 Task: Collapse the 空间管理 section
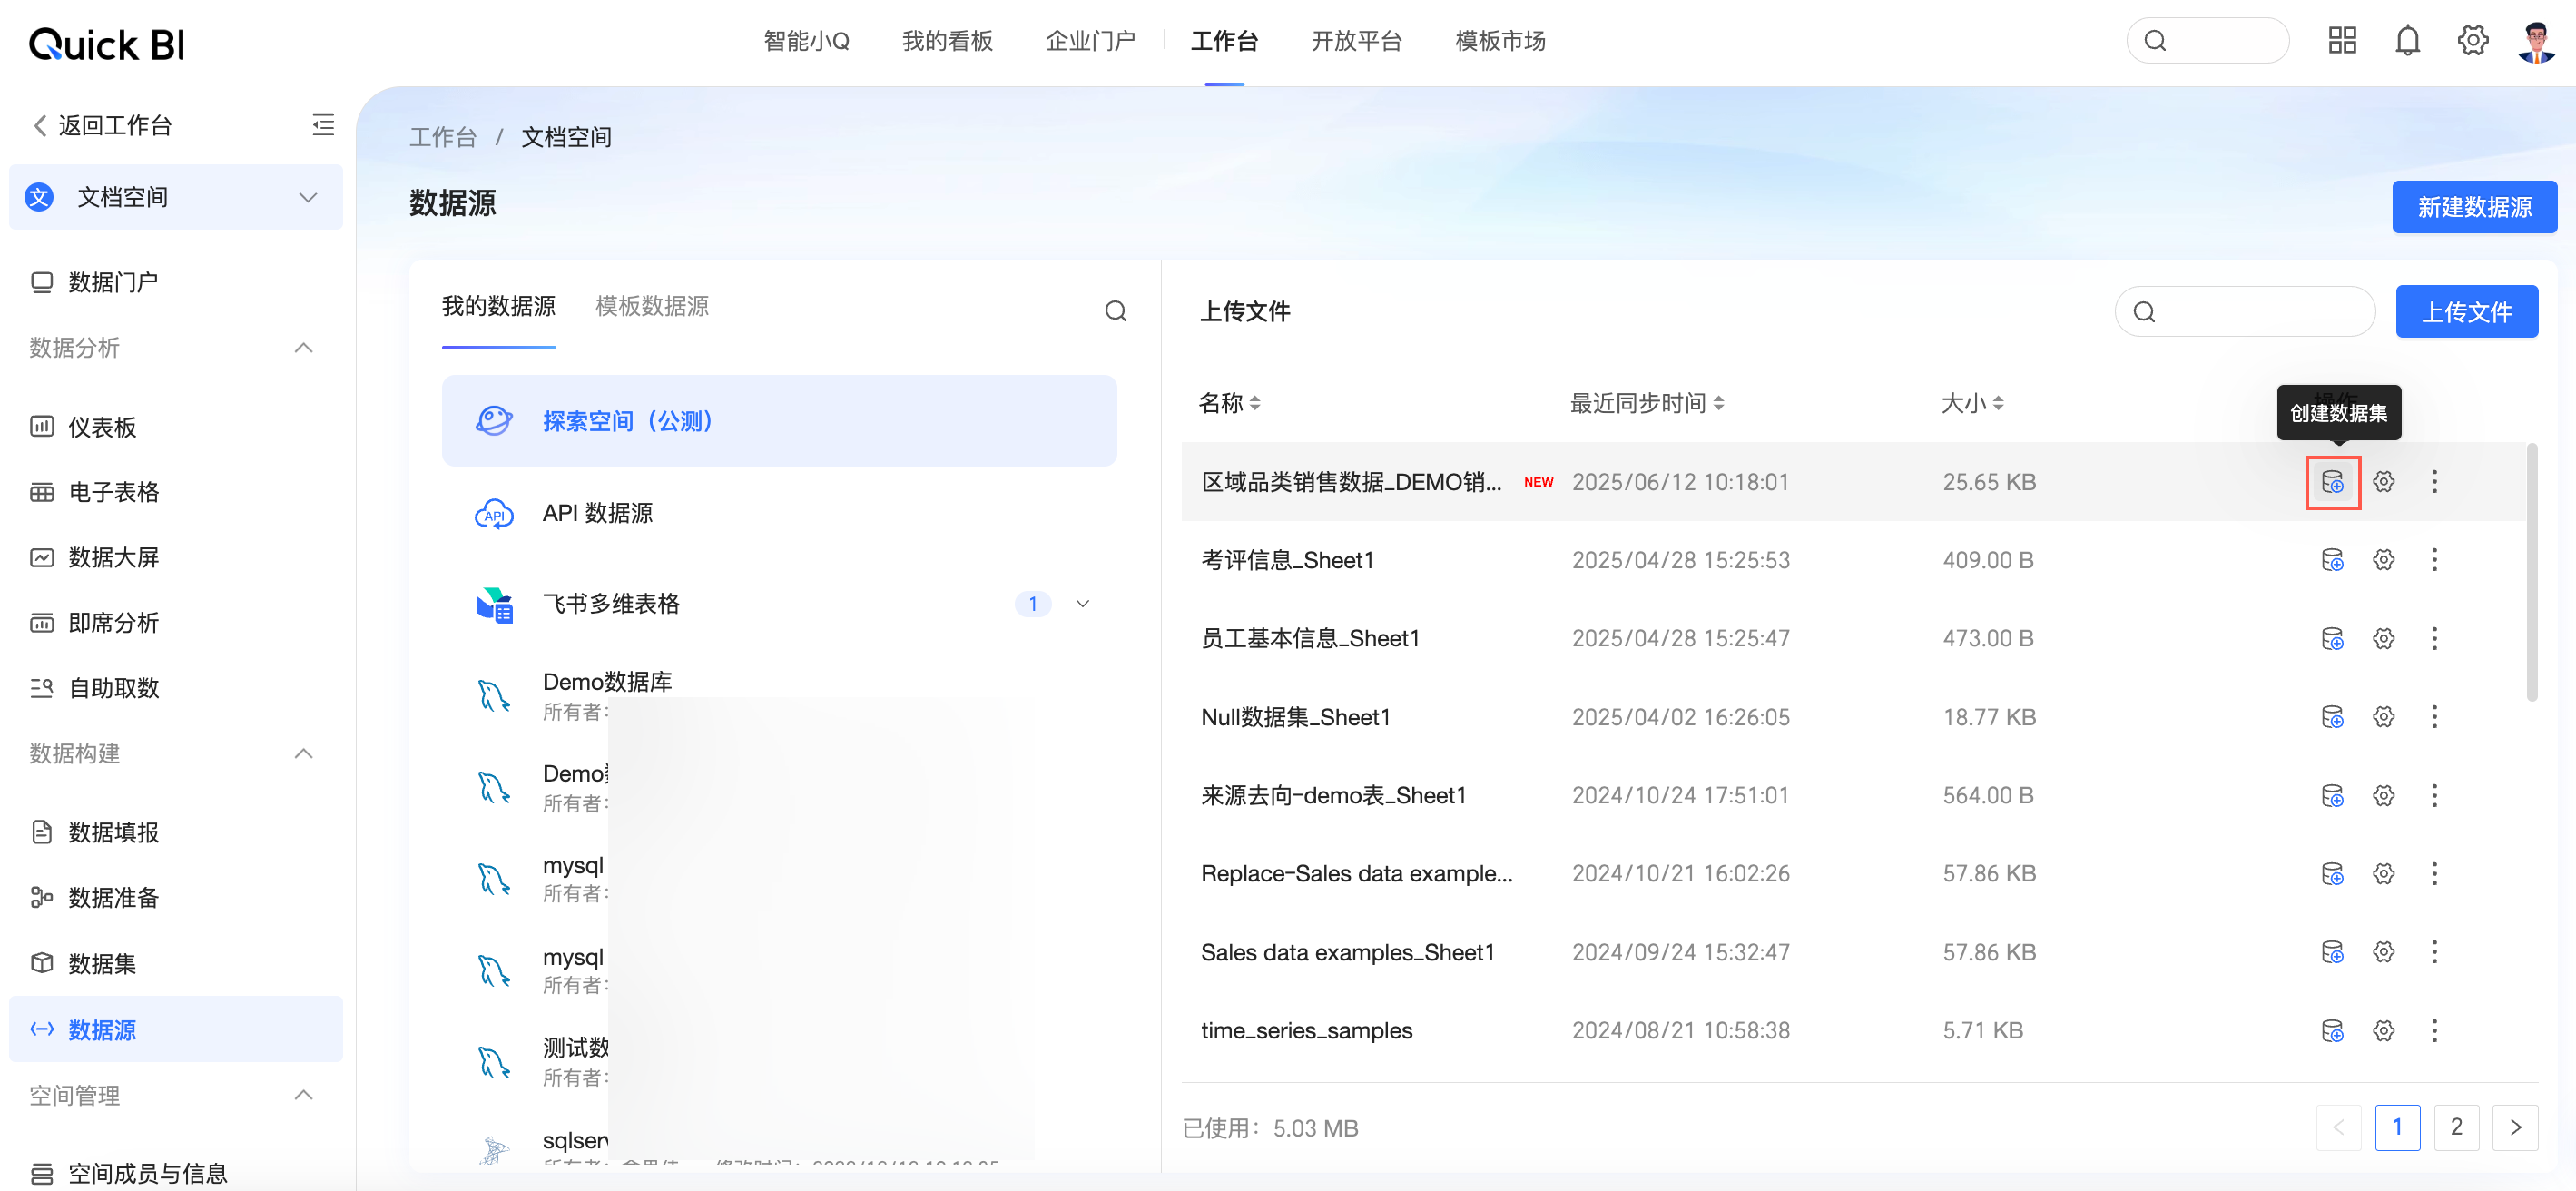[304, 1095]
